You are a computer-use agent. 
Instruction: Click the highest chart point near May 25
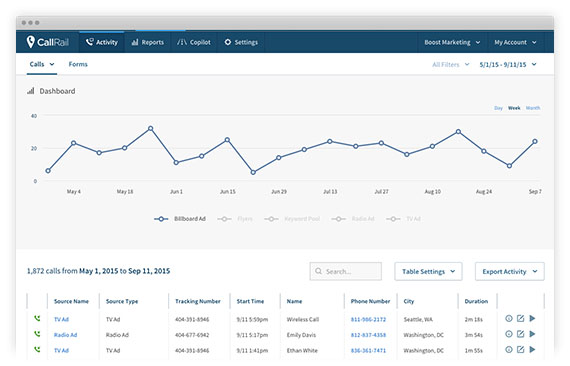click(150, 128)
